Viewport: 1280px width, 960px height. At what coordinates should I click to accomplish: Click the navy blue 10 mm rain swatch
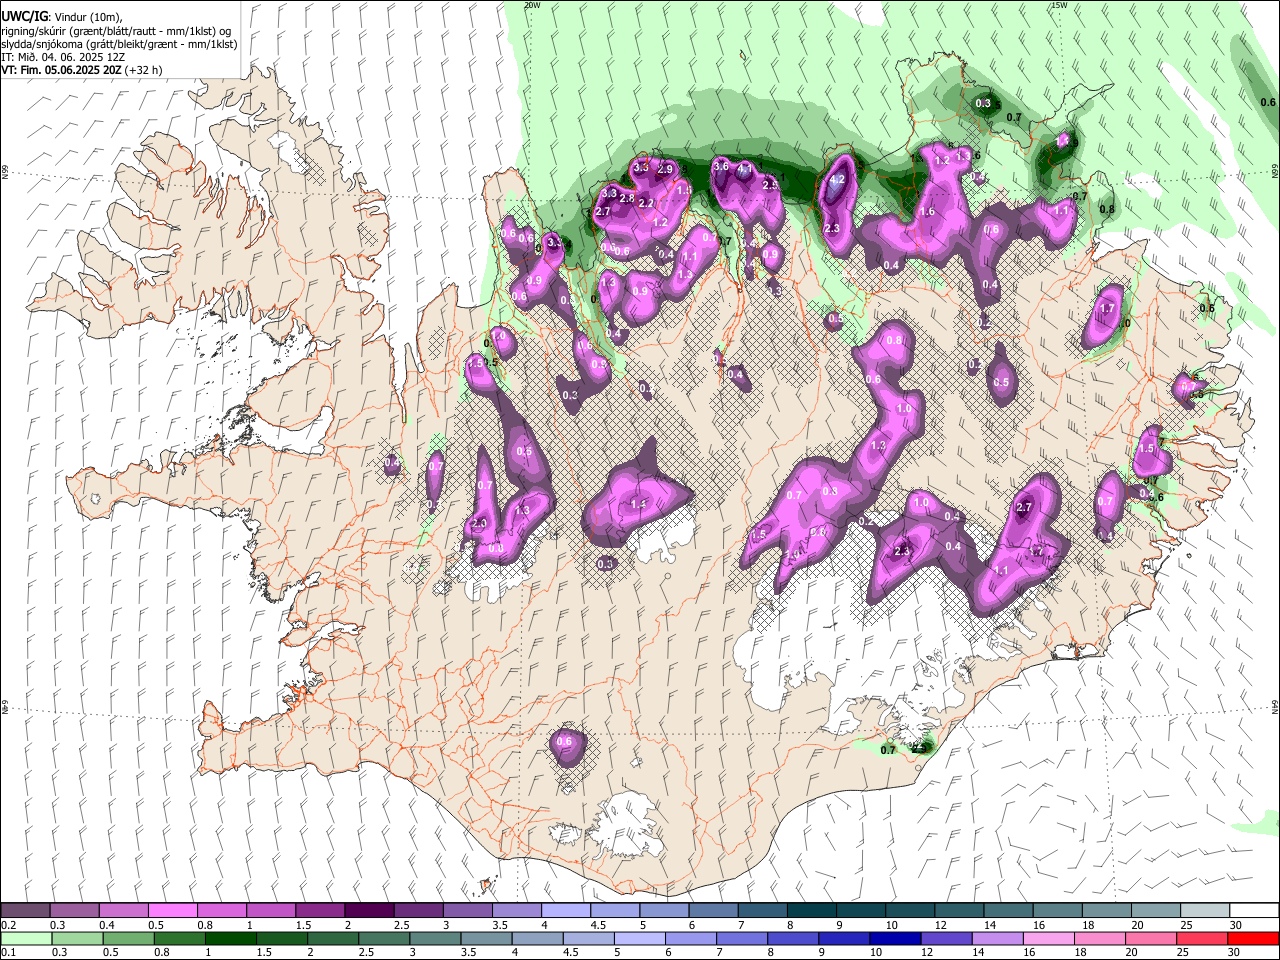point(893,938)
